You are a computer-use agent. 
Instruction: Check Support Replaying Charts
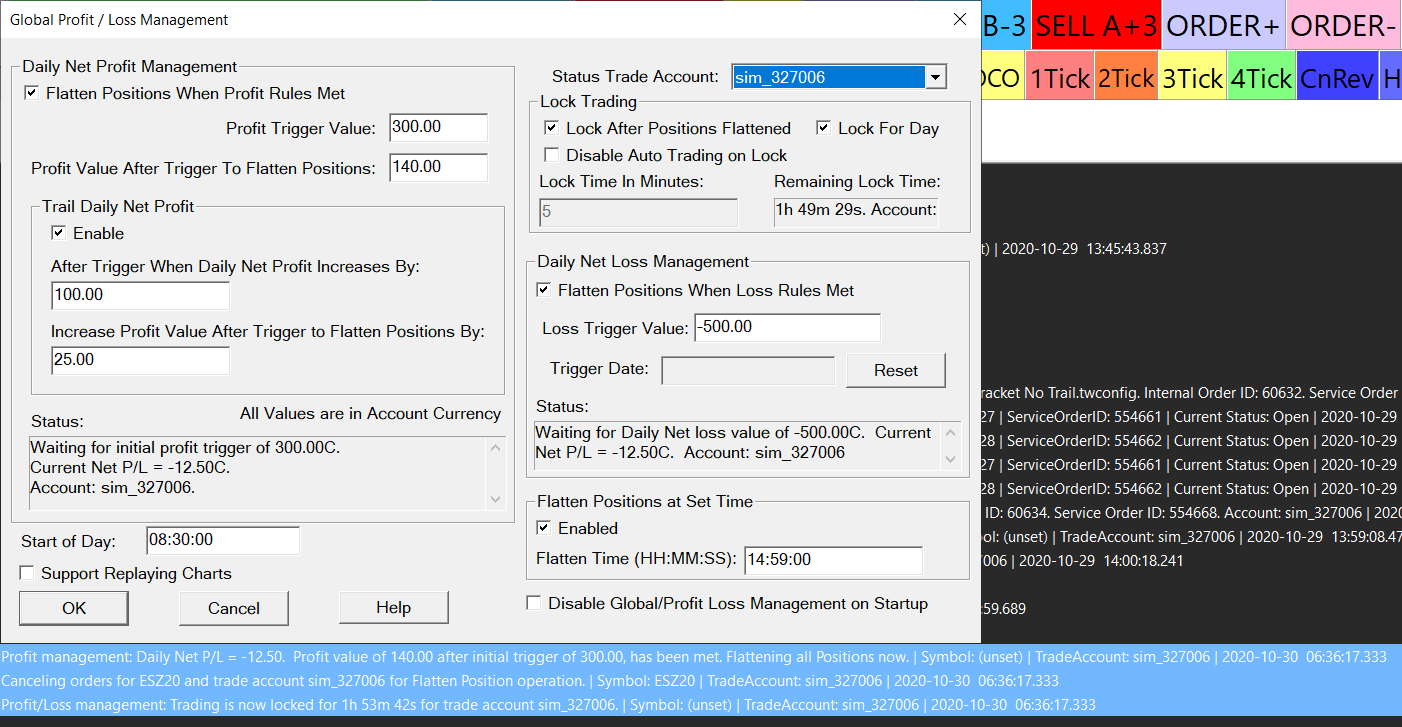pos(26,573)
